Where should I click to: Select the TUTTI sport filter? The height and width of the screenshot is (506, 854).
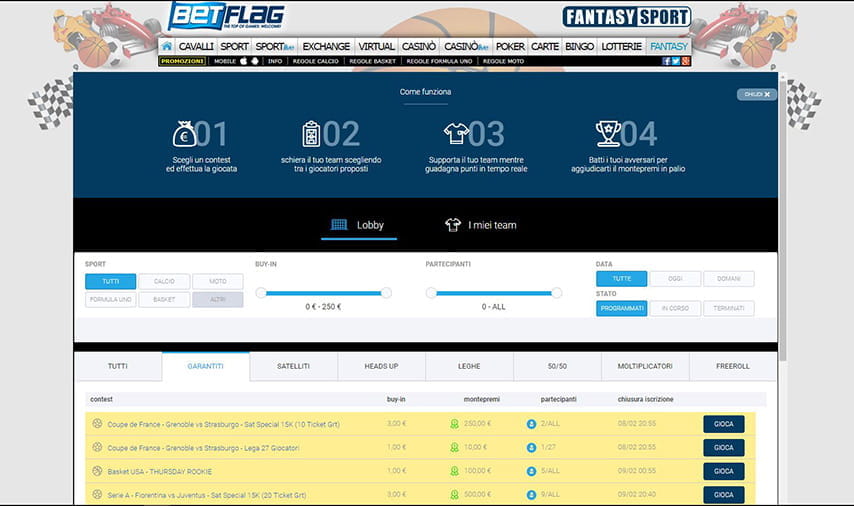(x=111, y=281)
